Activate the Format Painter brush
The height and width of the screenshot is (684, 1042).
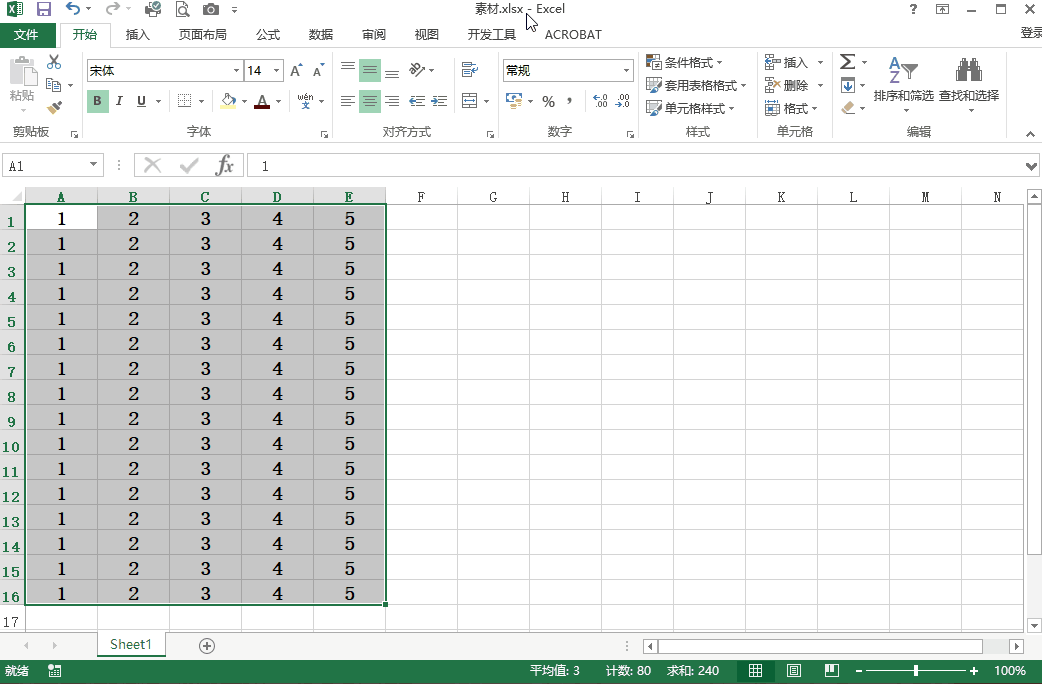(x=54, y=107)
